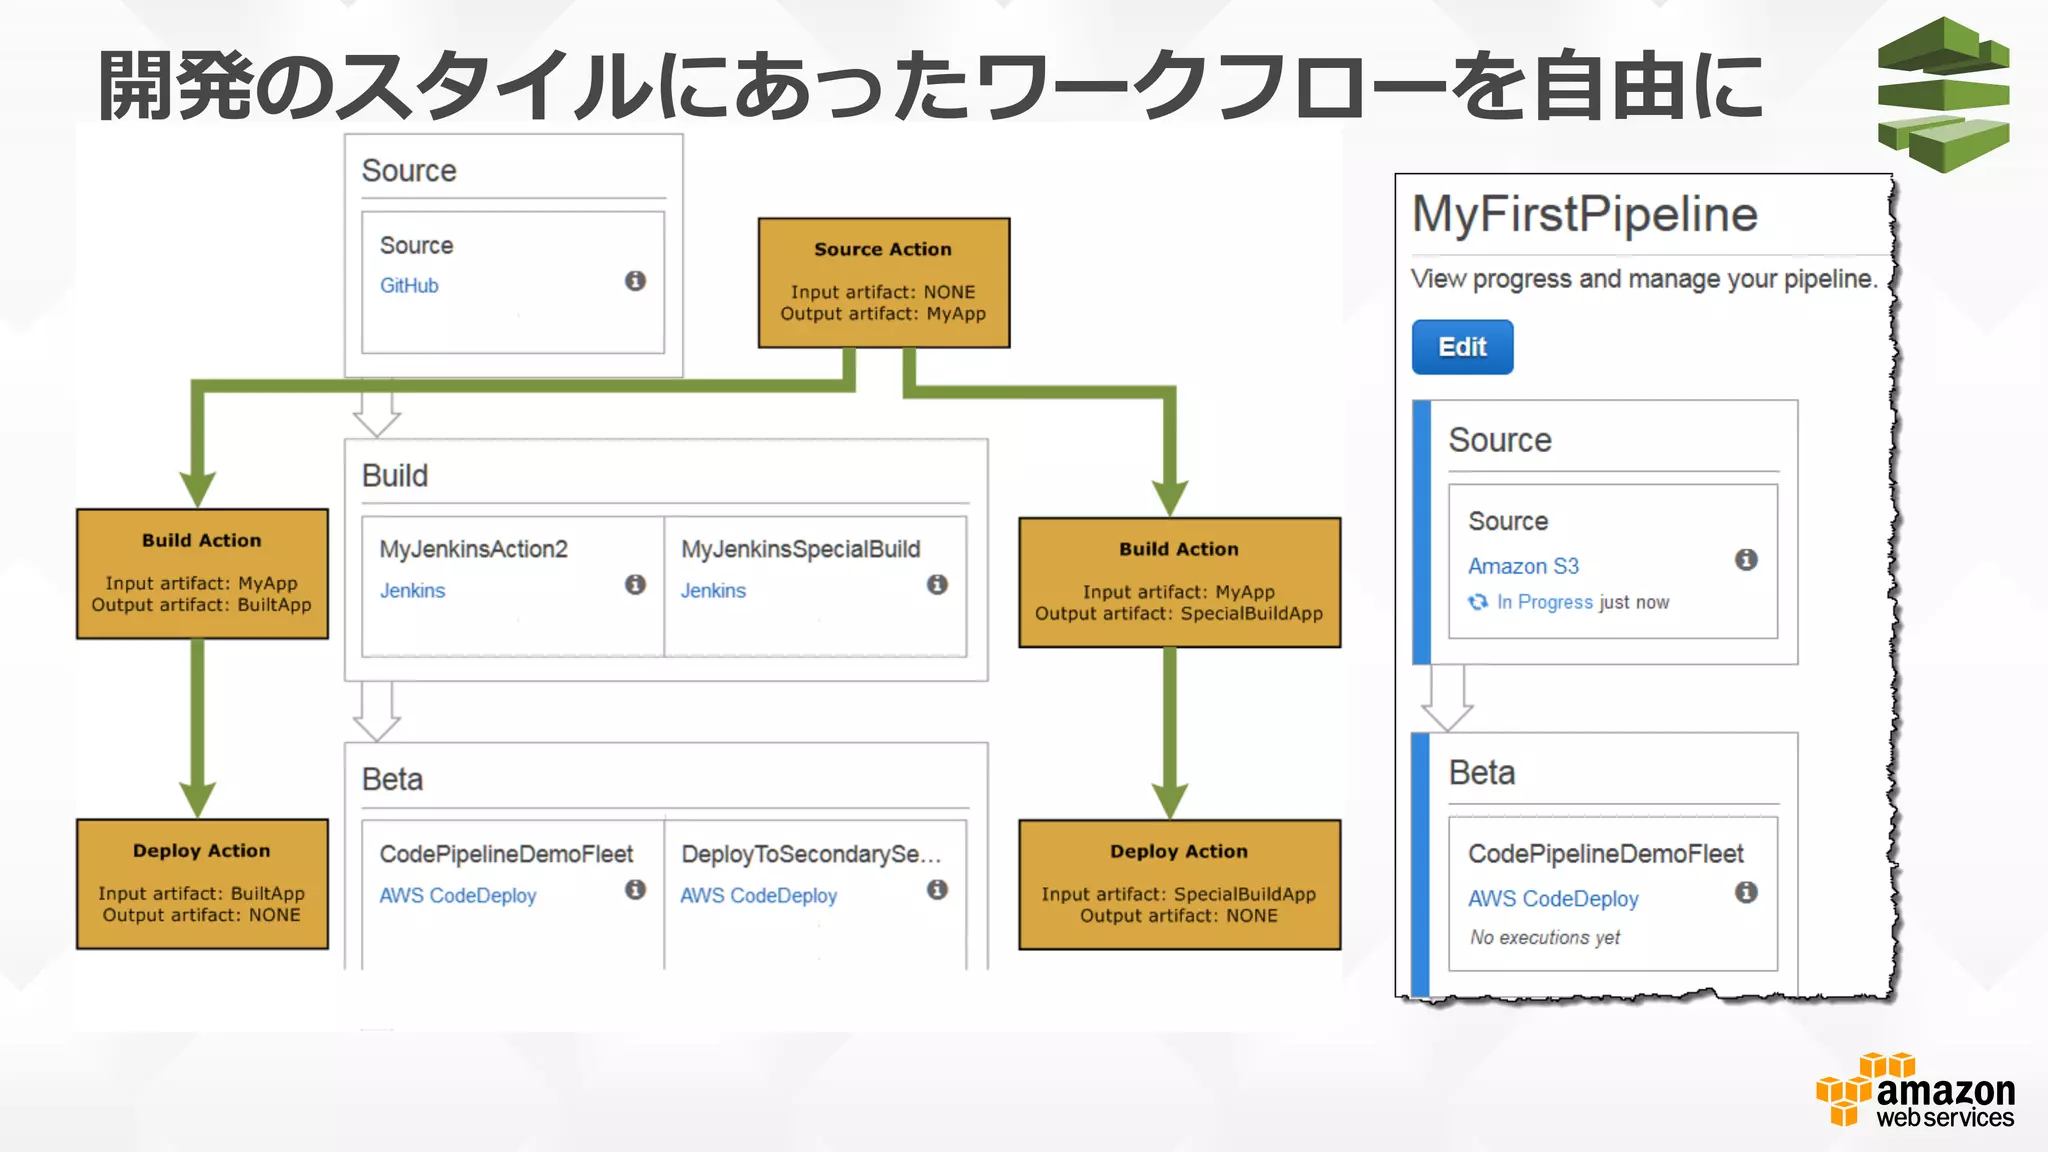Image resolution: width=2048 pixels, height=1152 pixels.
Task: Open Jenkins link under MyJenkinsSpecialBuild
Action: coord(713,591)
